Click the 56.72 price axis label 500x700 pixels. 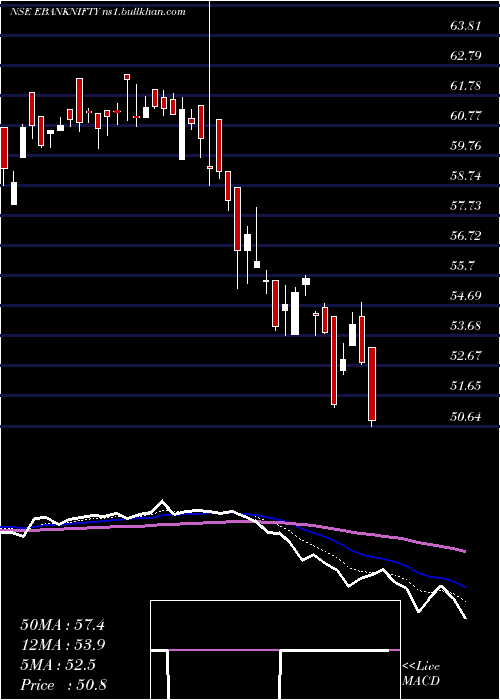466,236
